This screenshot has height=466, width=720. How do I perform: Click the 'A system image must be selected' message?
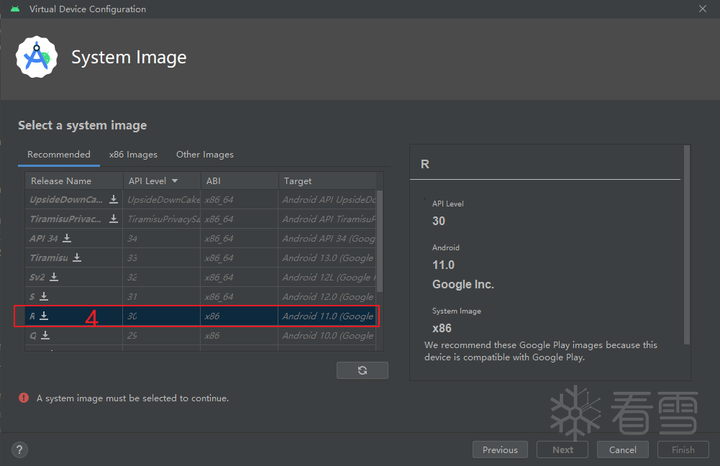[133, 398]
